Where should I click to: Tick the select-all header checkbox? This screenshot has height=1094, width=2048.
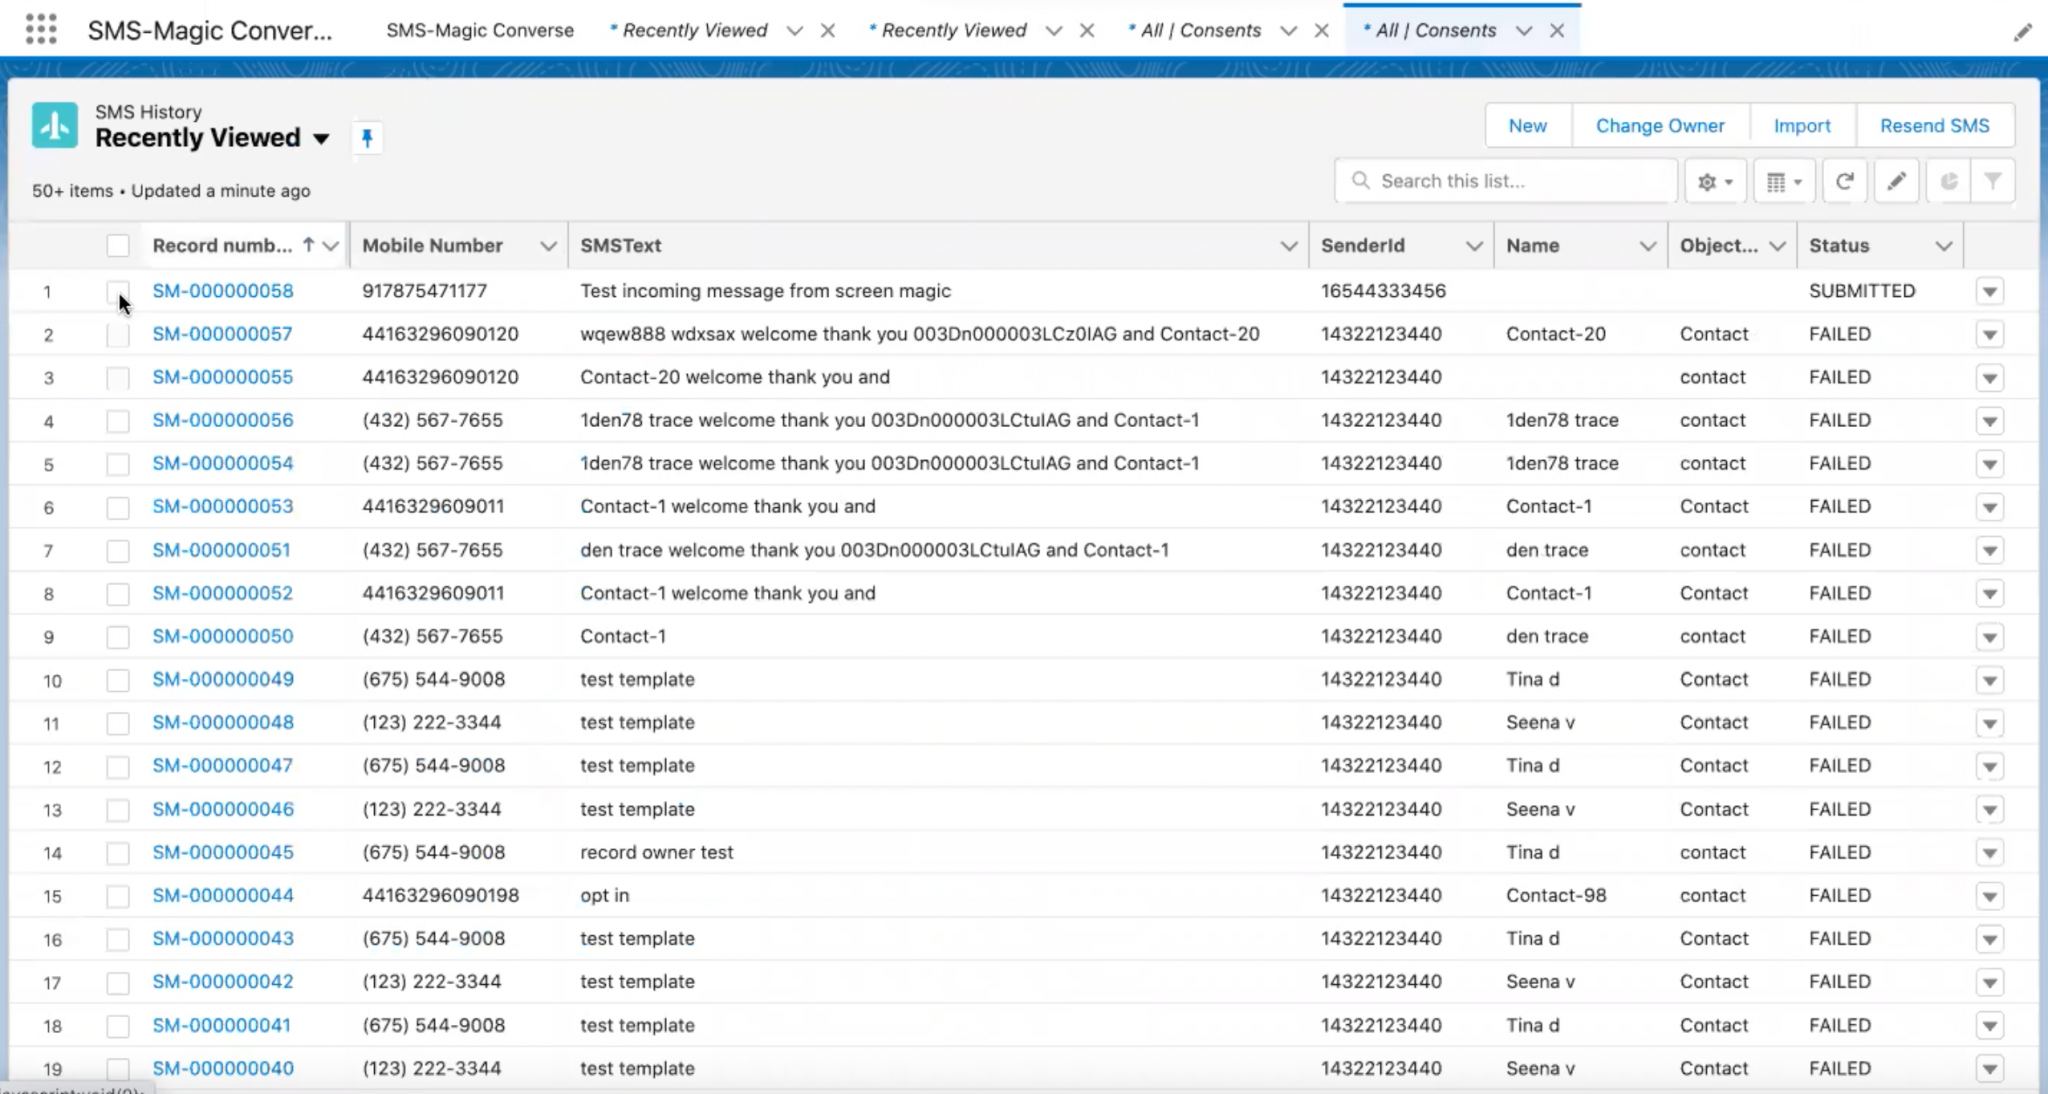(118, 245)
